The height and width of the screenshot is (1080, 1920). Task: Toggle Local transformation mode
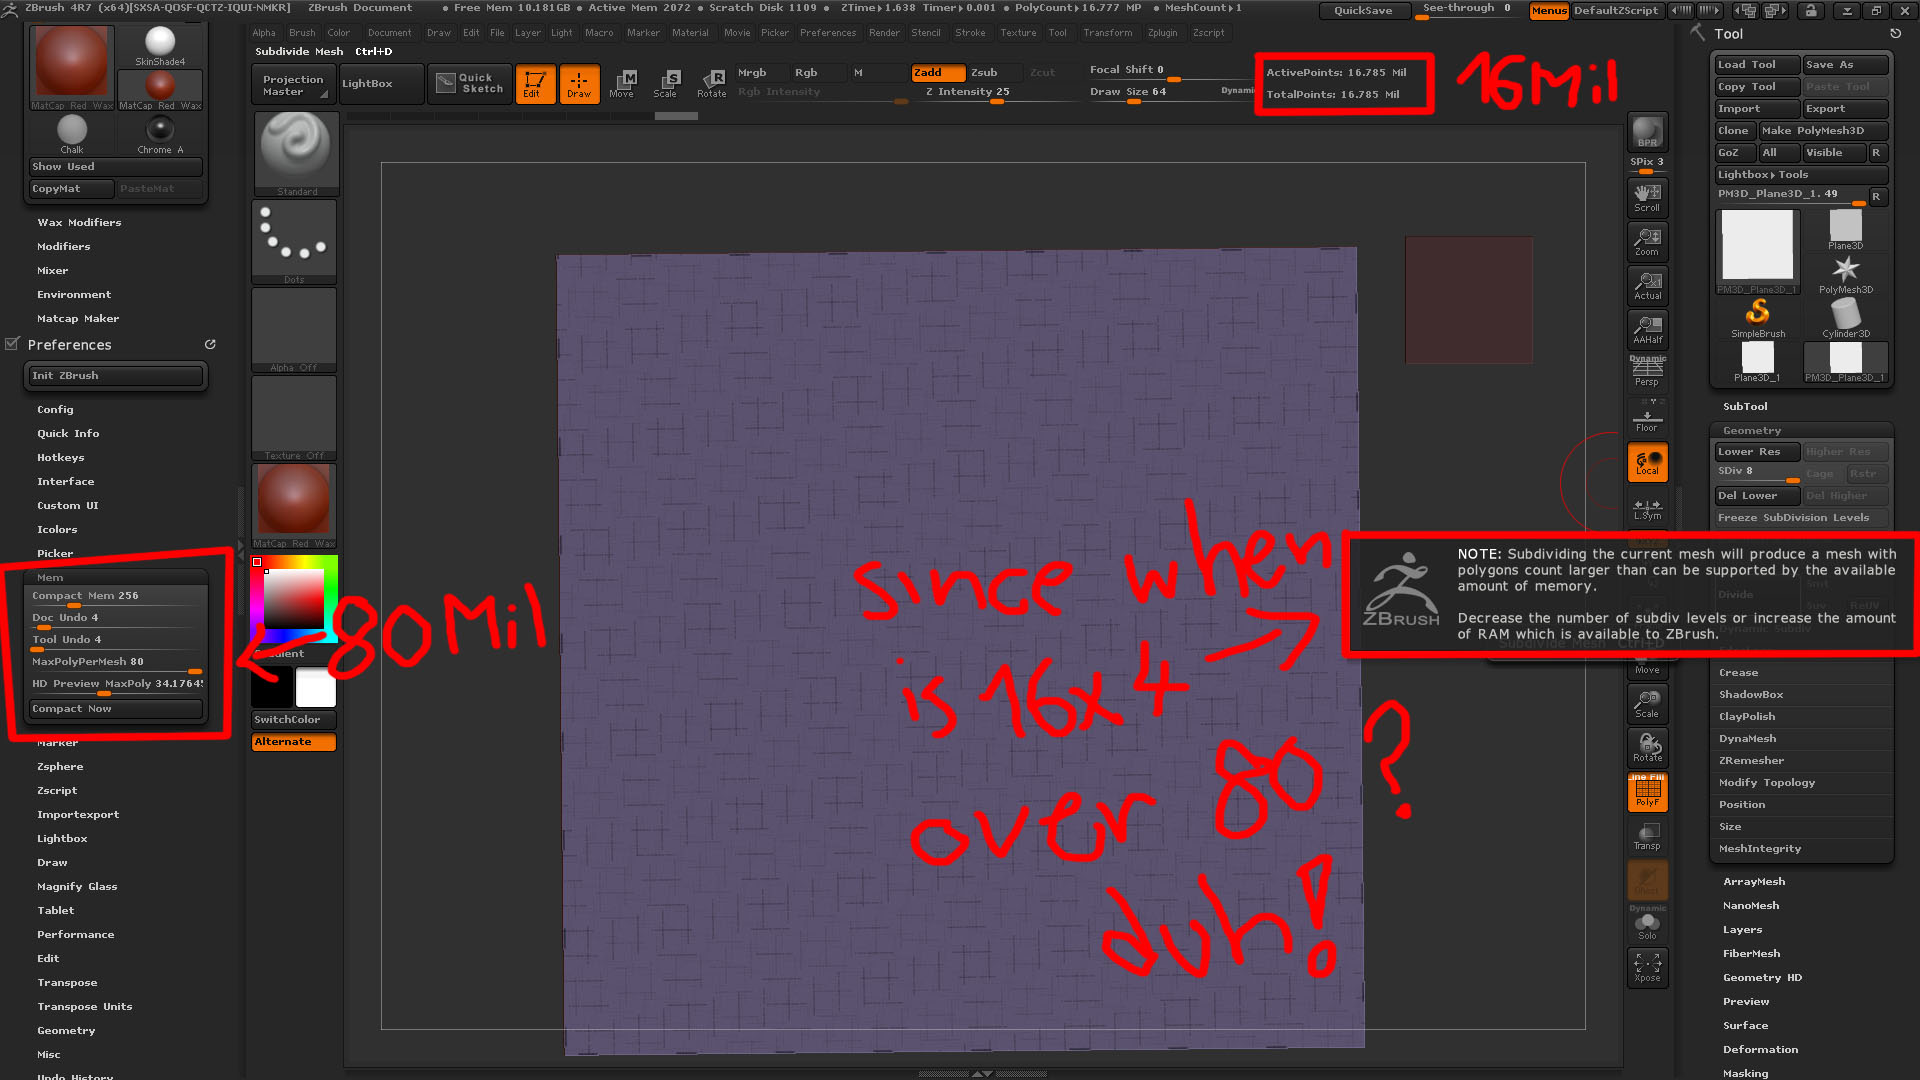[x=1647, y=462]
